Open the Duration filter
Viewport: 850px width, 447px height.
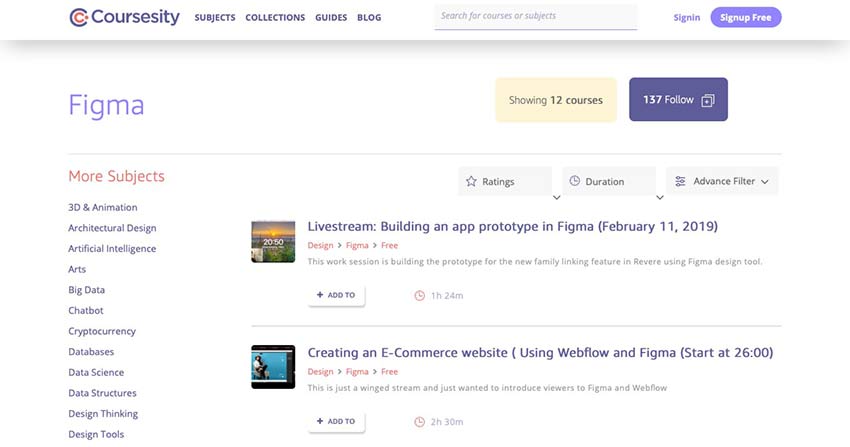click(x=609, y=182)
